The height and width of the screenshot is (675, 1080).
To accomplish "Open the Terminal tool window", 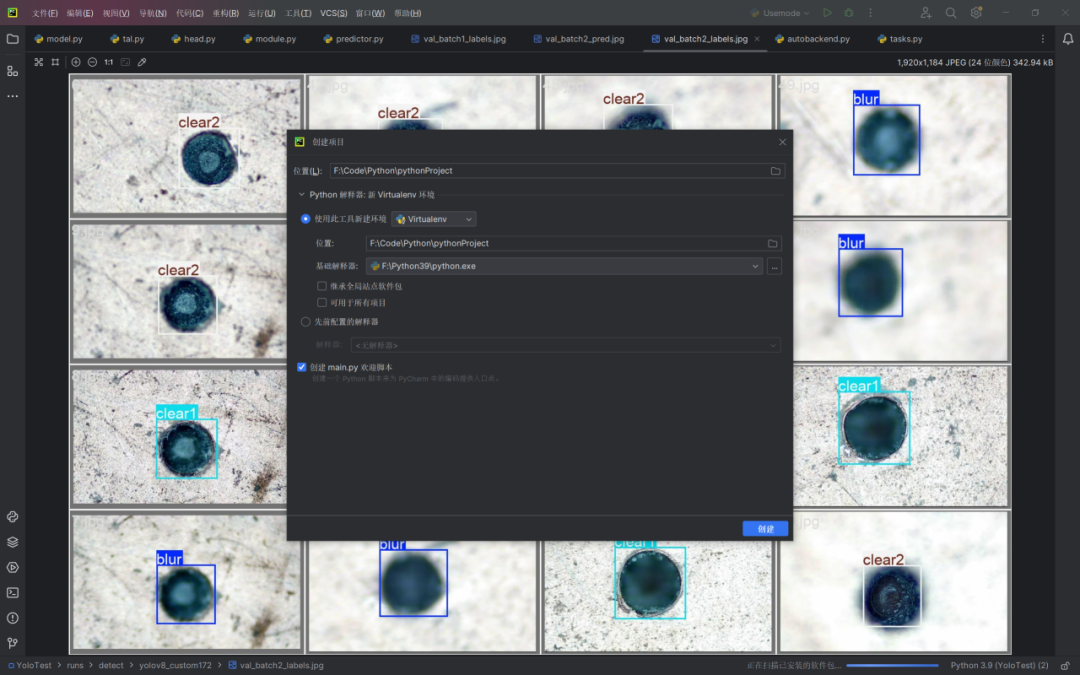I will tap(12, 592).
